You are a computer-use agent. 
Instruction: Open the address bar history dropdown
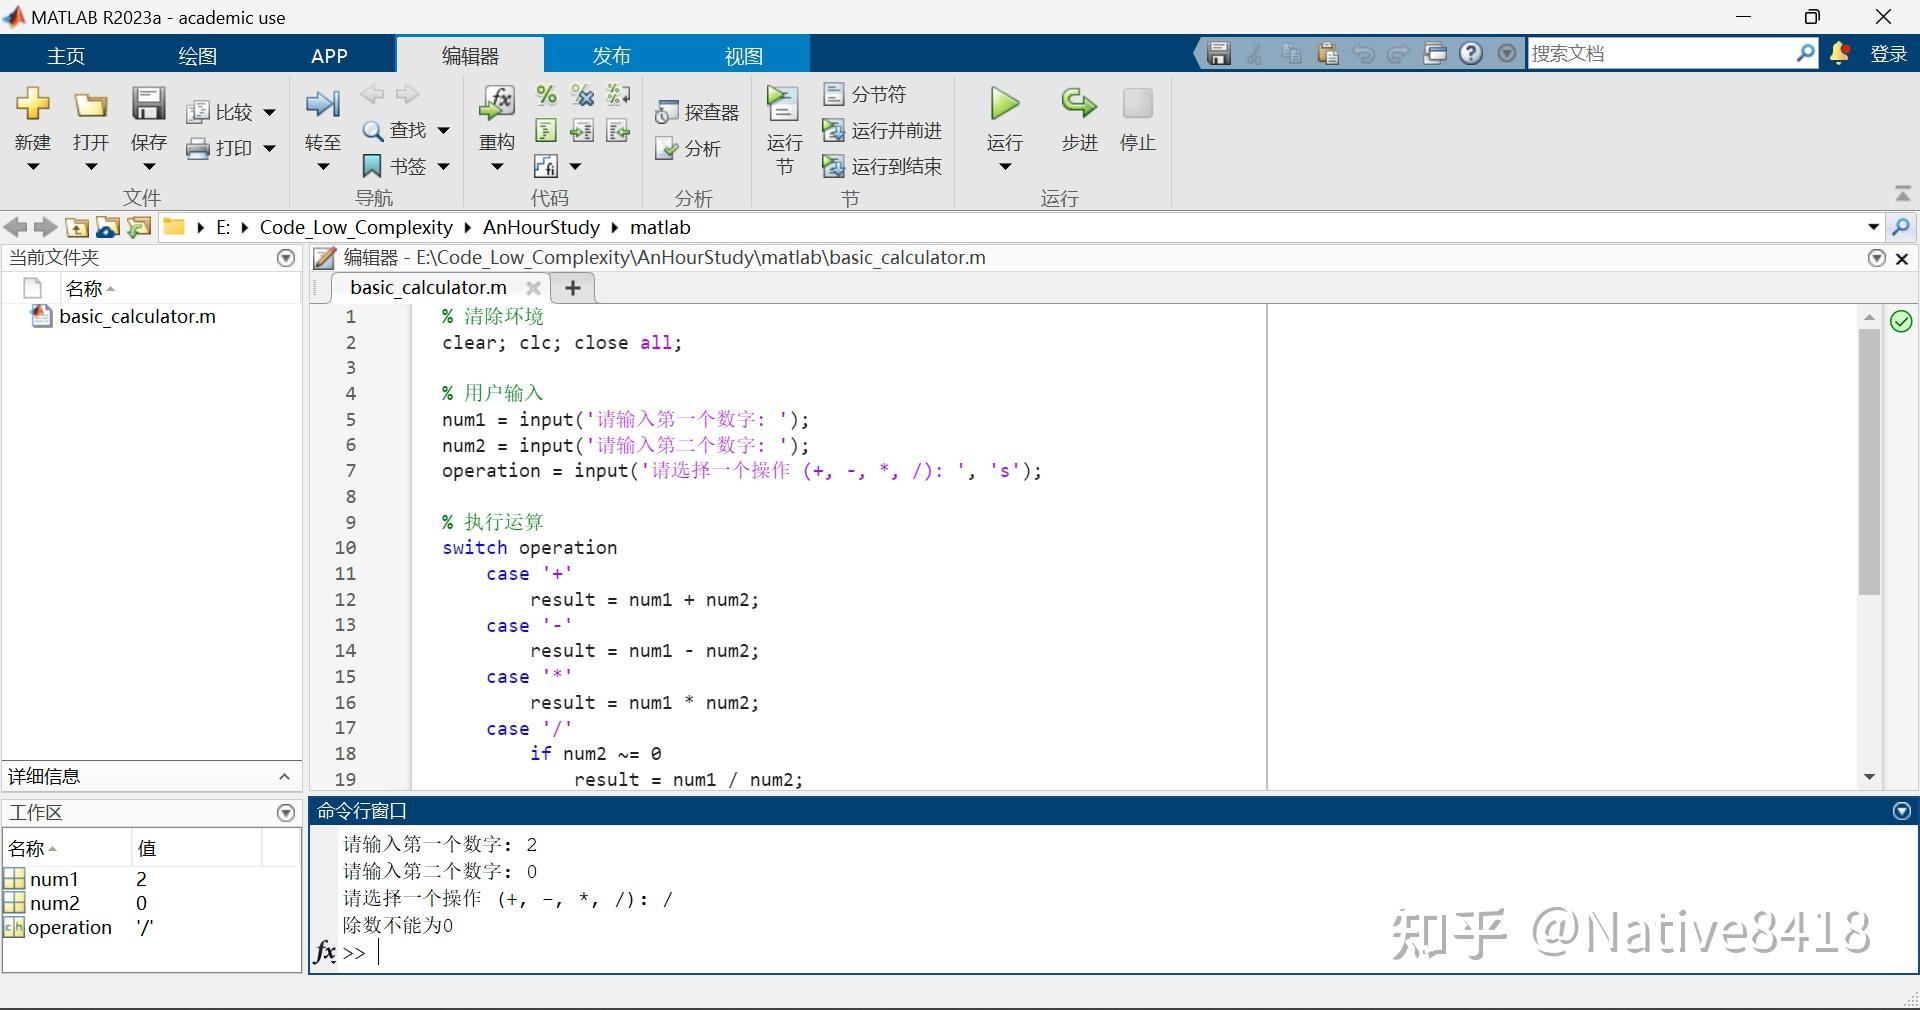coord(1873,228)
